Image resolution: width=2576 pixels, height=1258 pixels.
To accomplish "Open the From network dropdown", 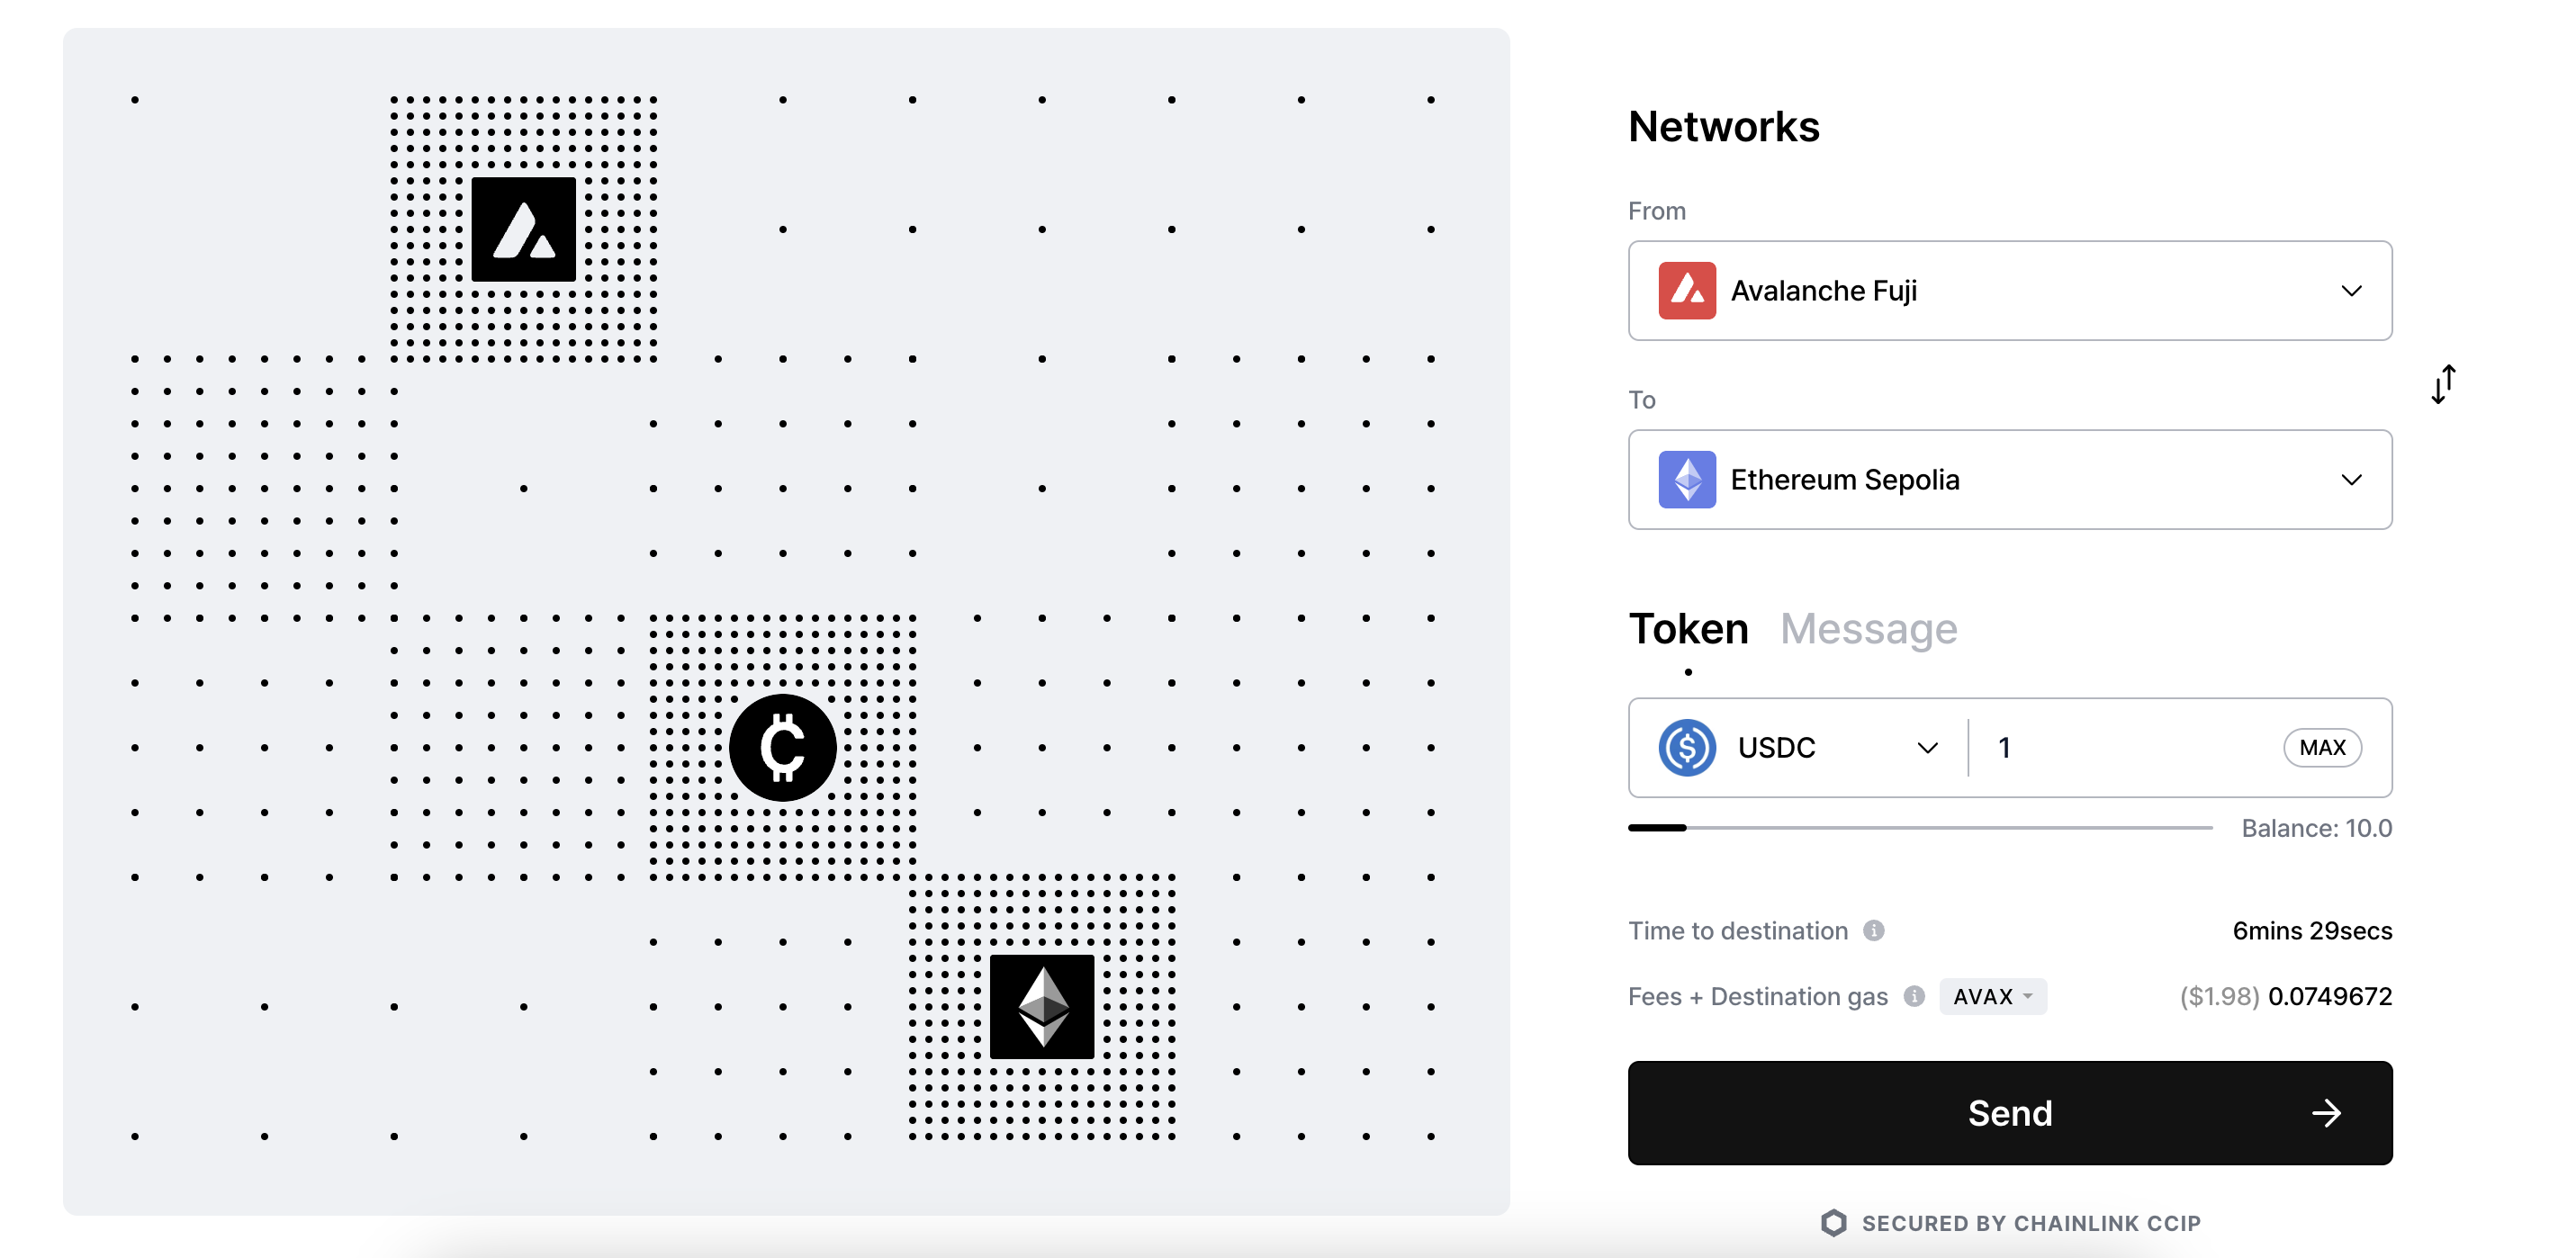I will pyautogui.click(x=2010, y=291).
